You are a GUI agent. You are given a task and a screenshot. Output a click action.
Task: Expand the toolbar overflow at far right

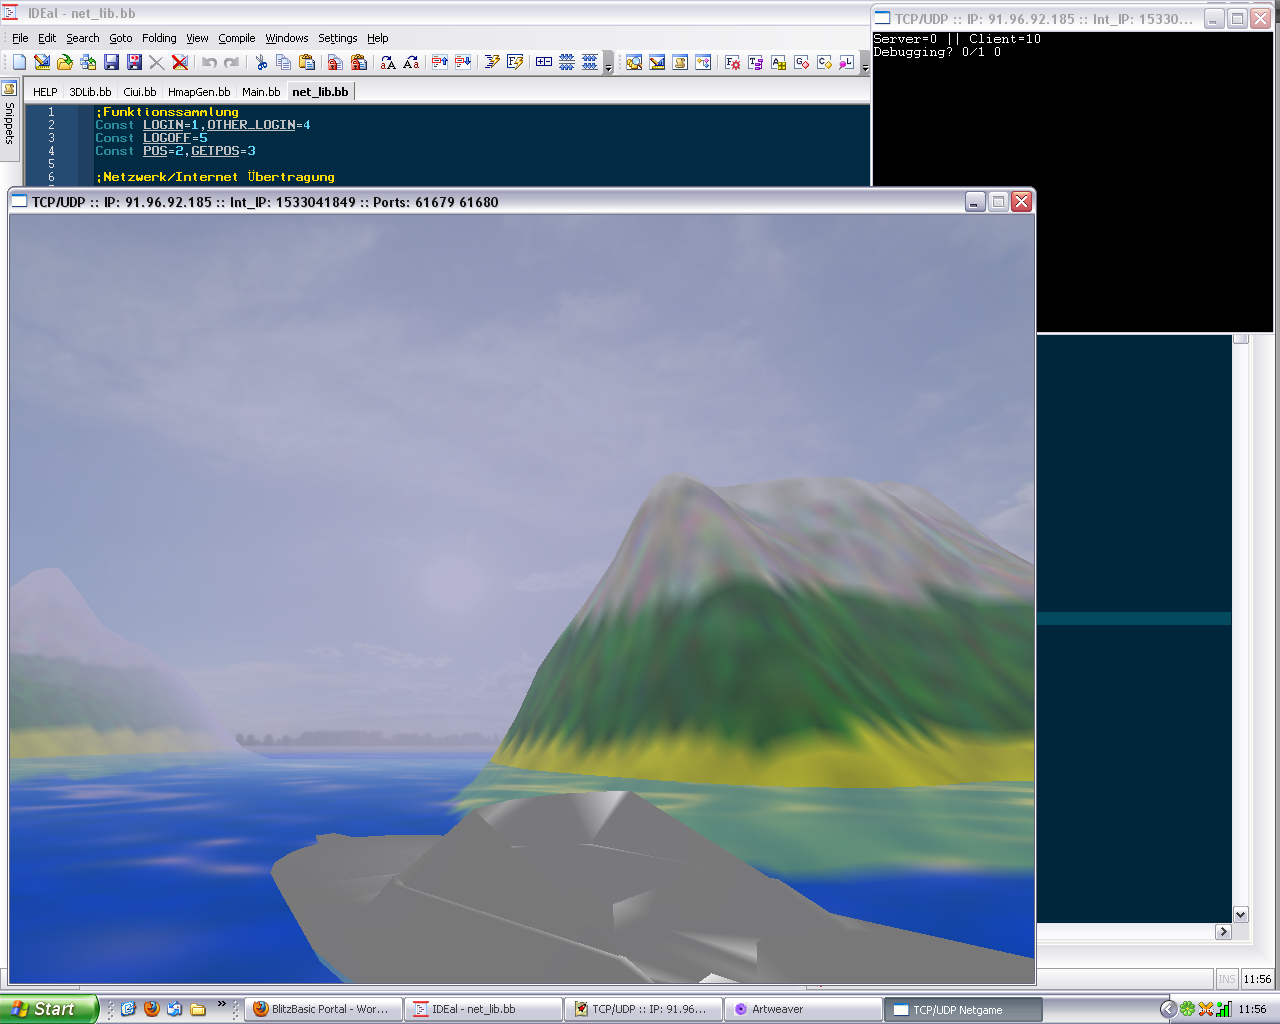865,68
